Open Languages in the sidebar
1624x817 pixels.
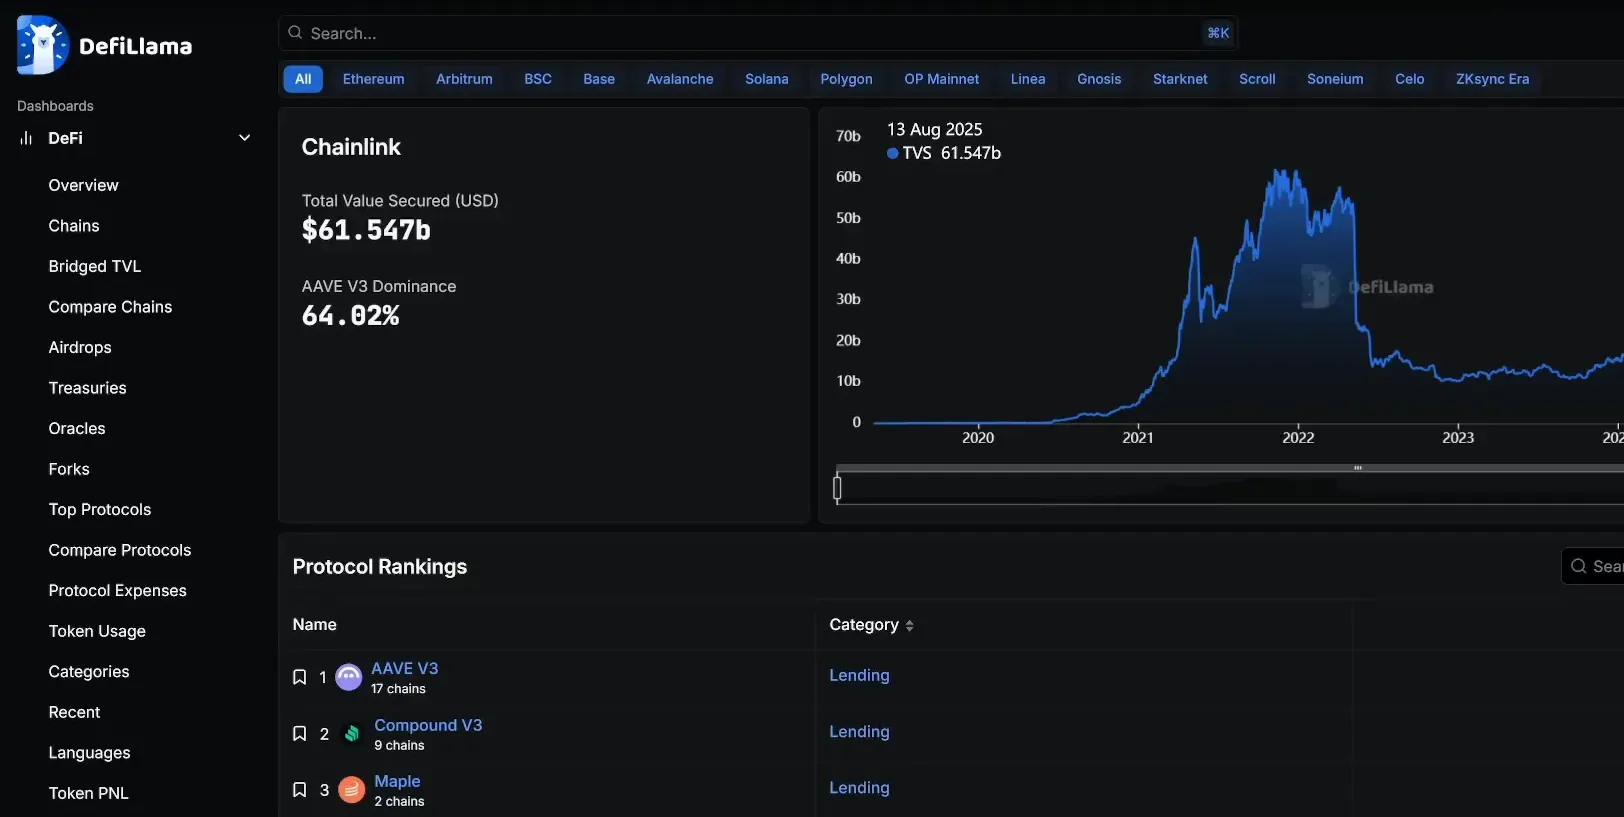click(90, 753)
